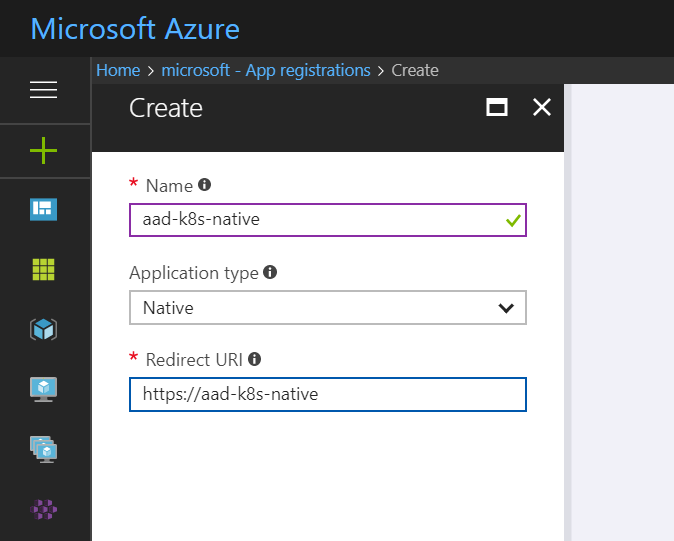
Task: Show info tooltip for Redirect URI
Action: point(255,359)
